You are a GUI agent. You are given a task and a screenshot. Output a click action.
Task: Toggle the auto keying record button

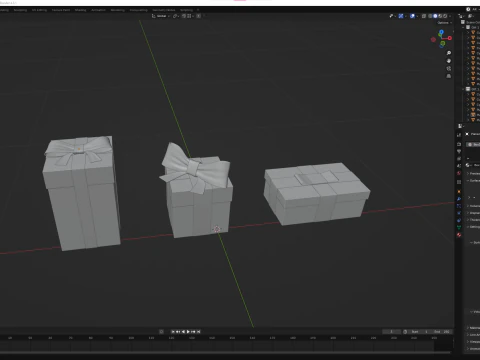pyautogui.click(x=161, y=332)
